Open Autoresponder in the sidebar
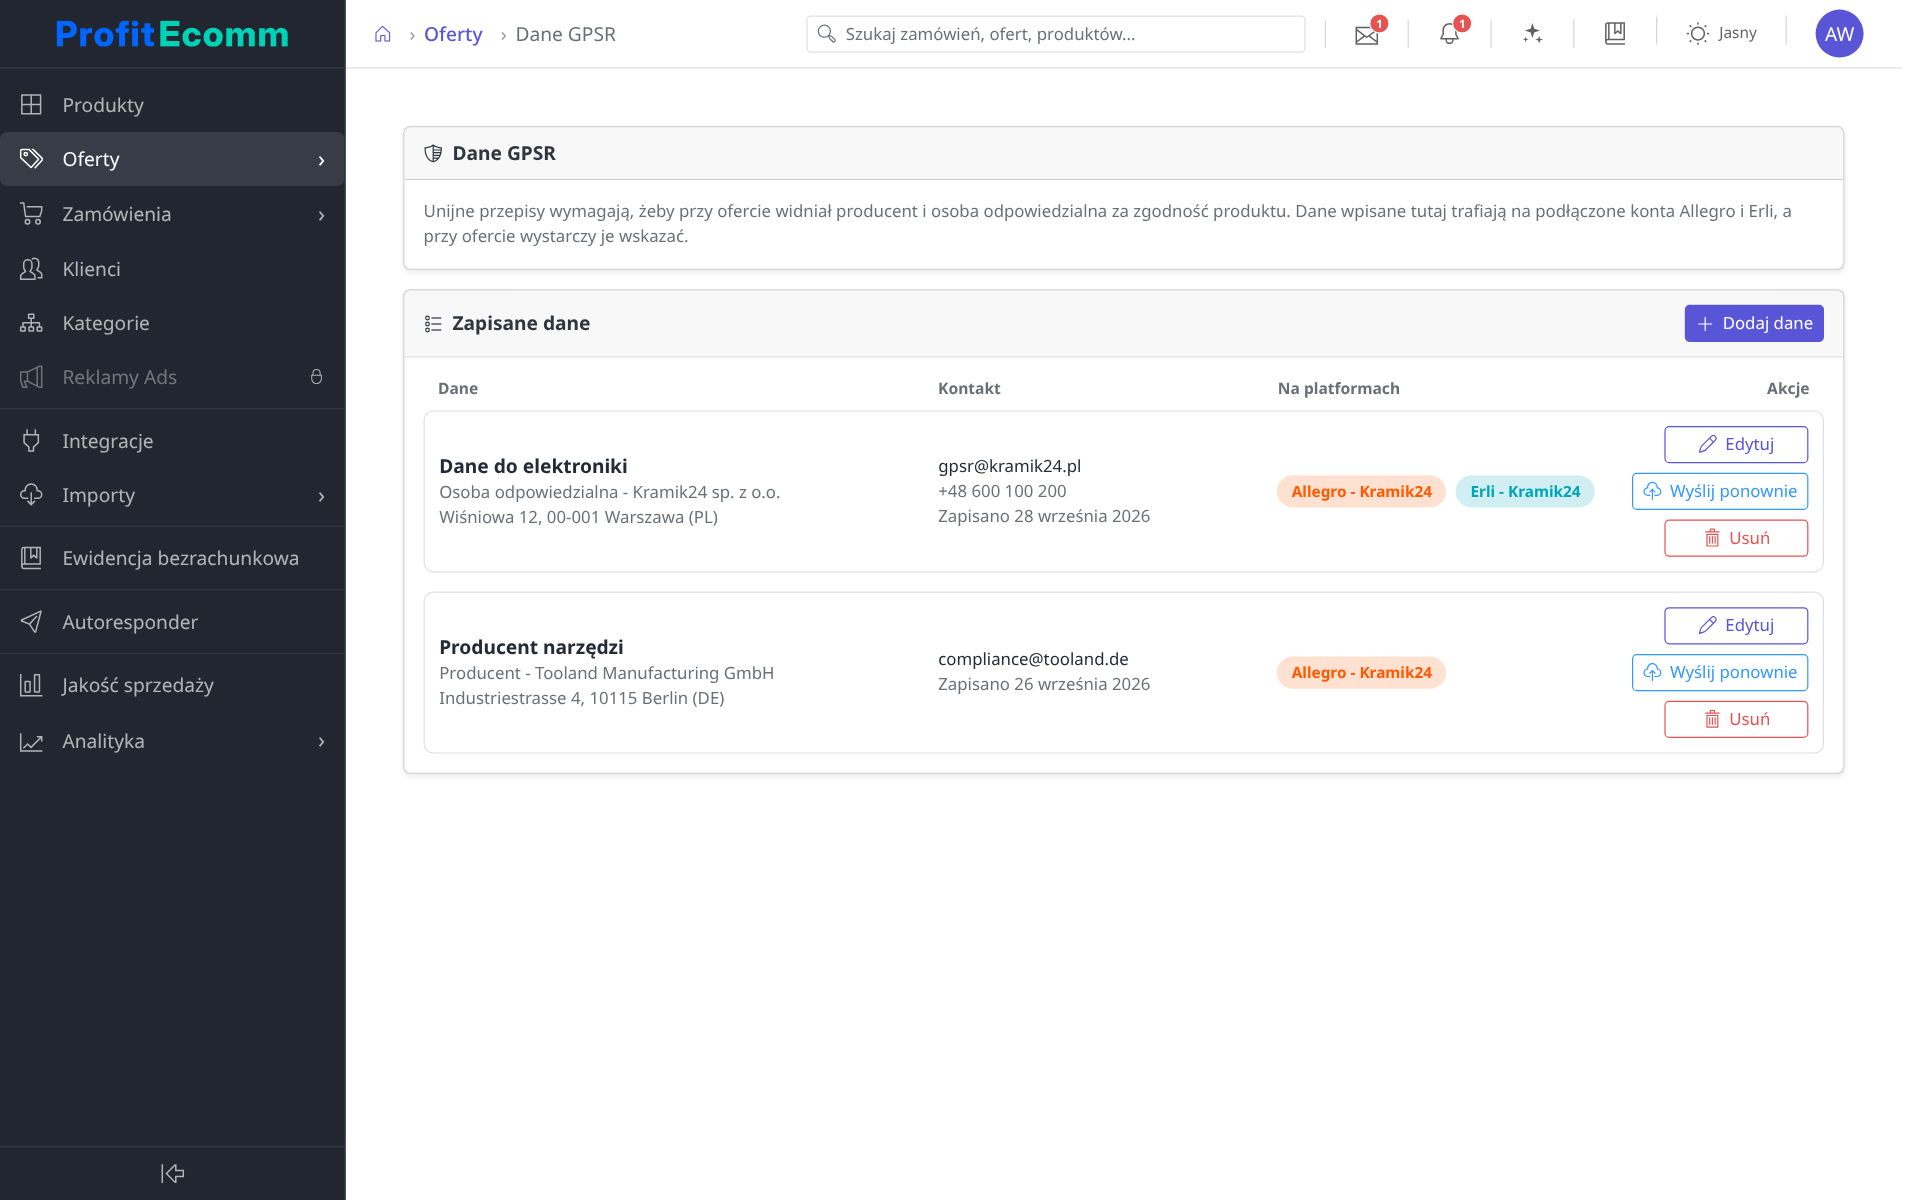Screen dimensions: 1920x1200 click(172, 622)
